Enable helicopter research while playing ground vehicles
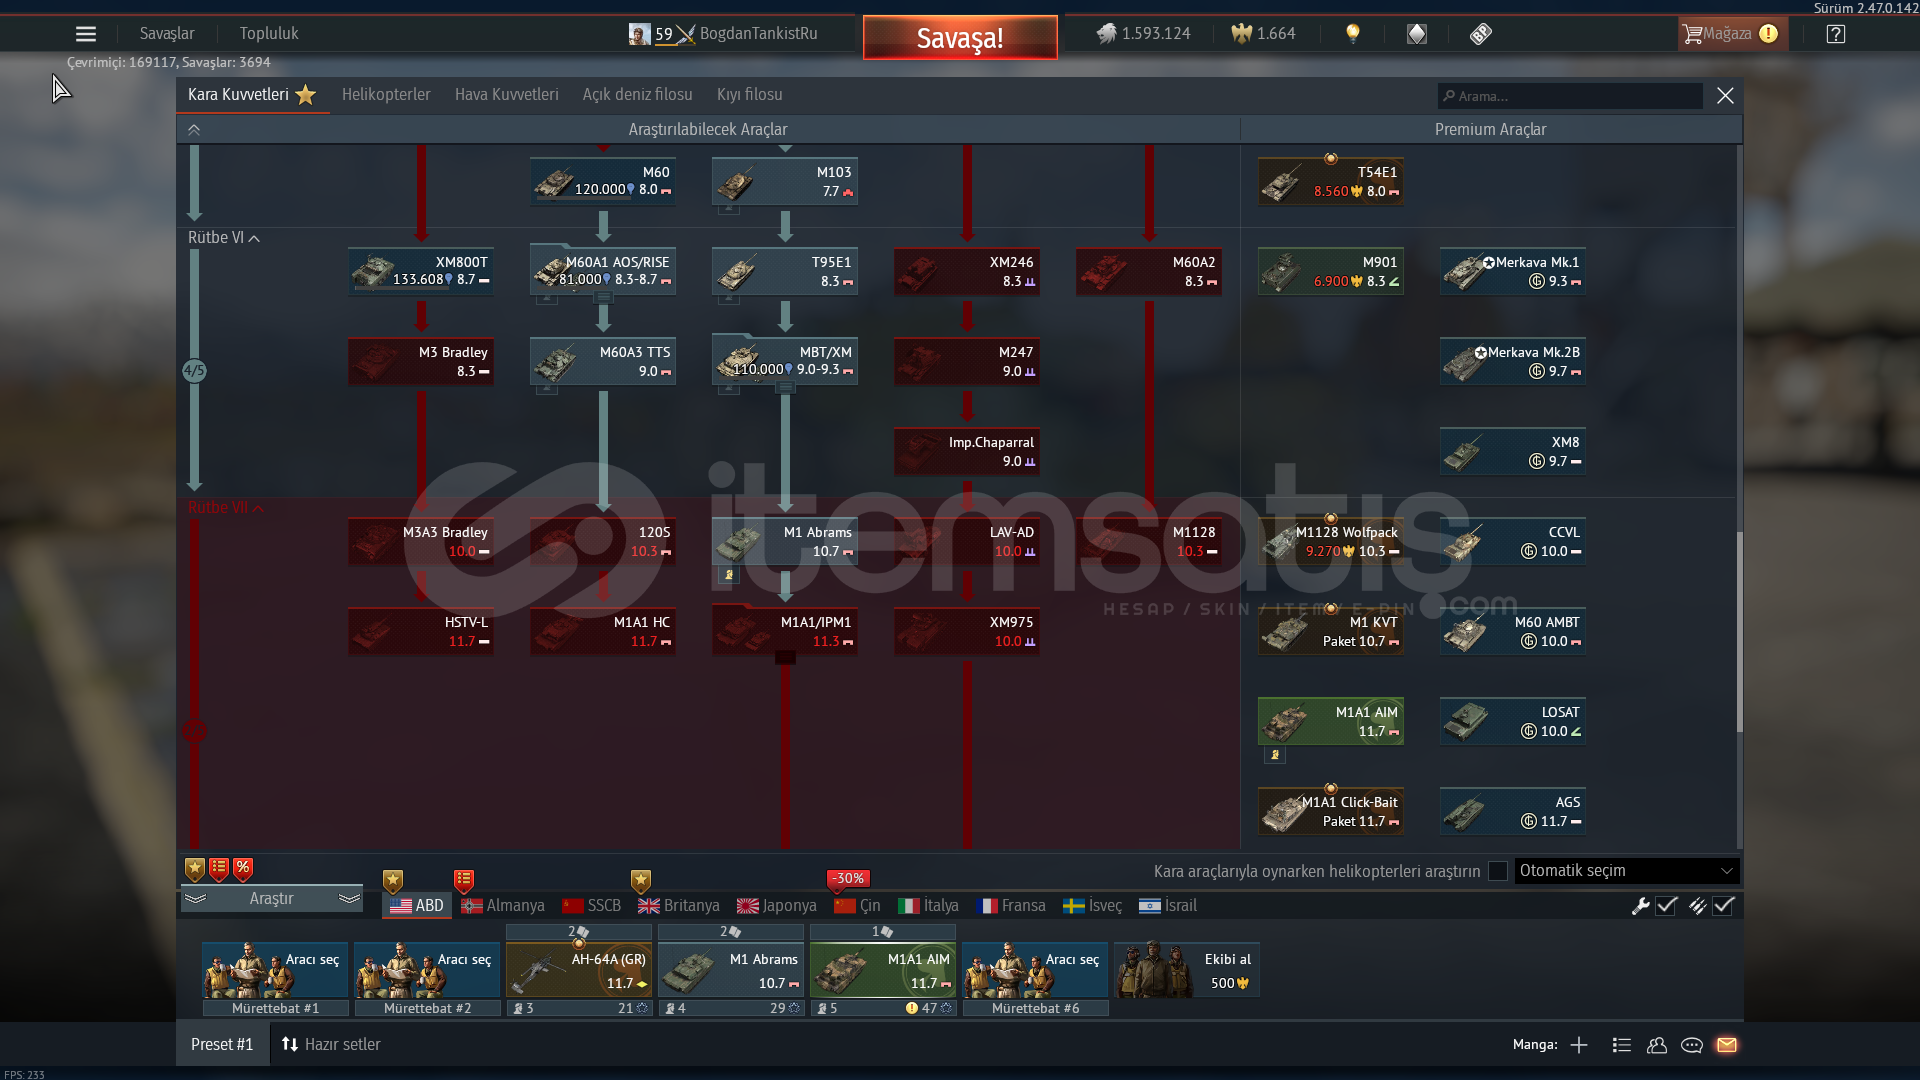The image size is (1920, 1080). pyautogui.click(x=1498, y=871)
